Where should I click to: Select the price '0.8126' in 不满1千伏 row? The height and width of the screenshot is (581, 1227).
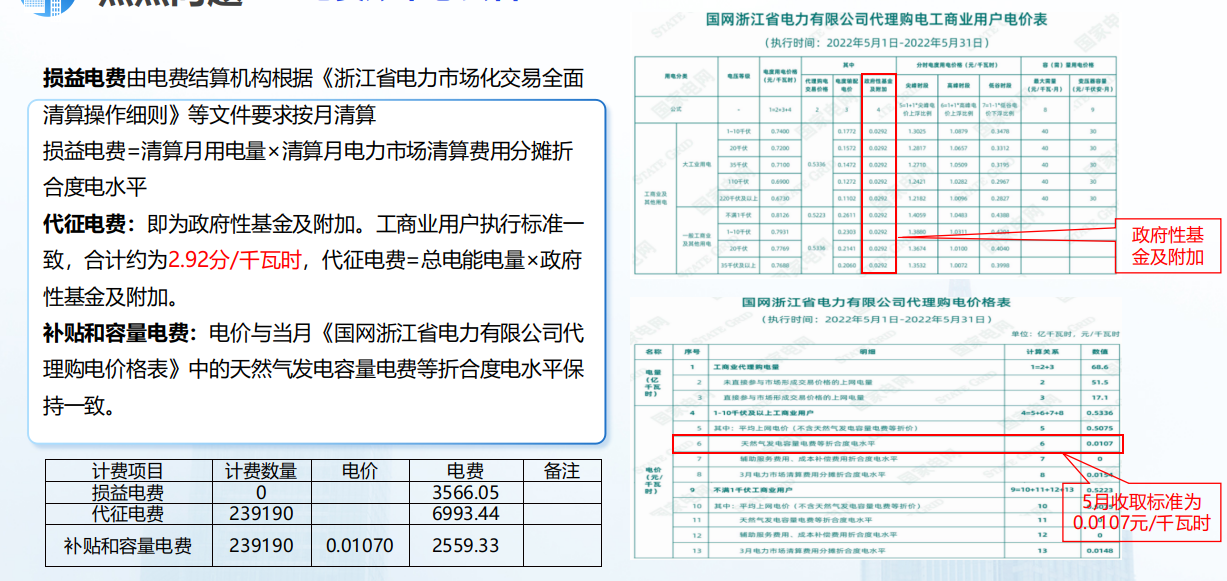pos(780,215)
